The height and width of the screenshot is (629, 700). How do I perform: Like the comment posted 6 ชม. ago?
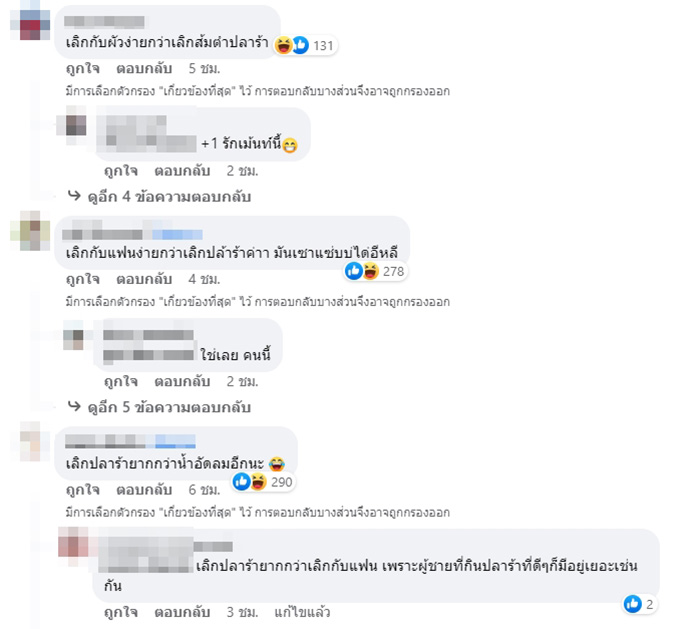pyautogui.click(x=83, y=490)
